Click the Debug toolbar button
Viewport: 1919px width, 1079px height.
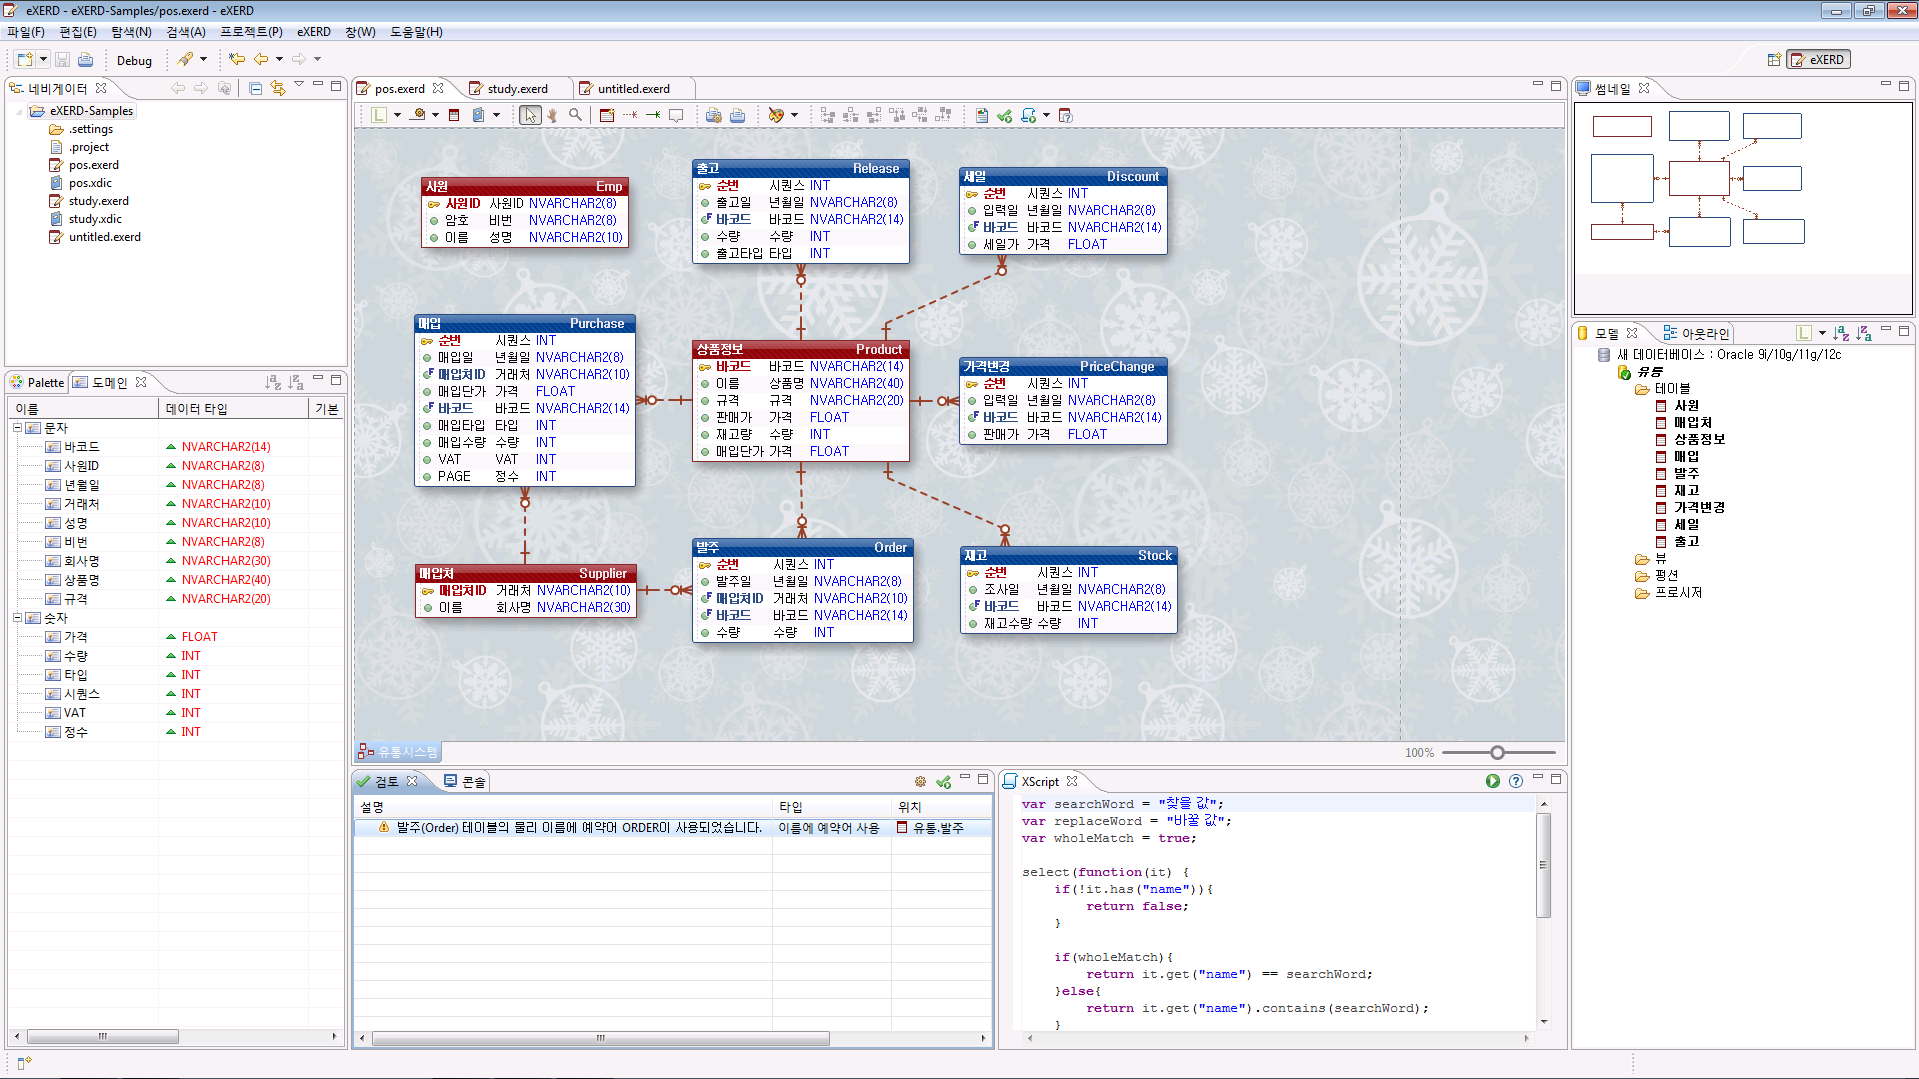click(134, 60)
